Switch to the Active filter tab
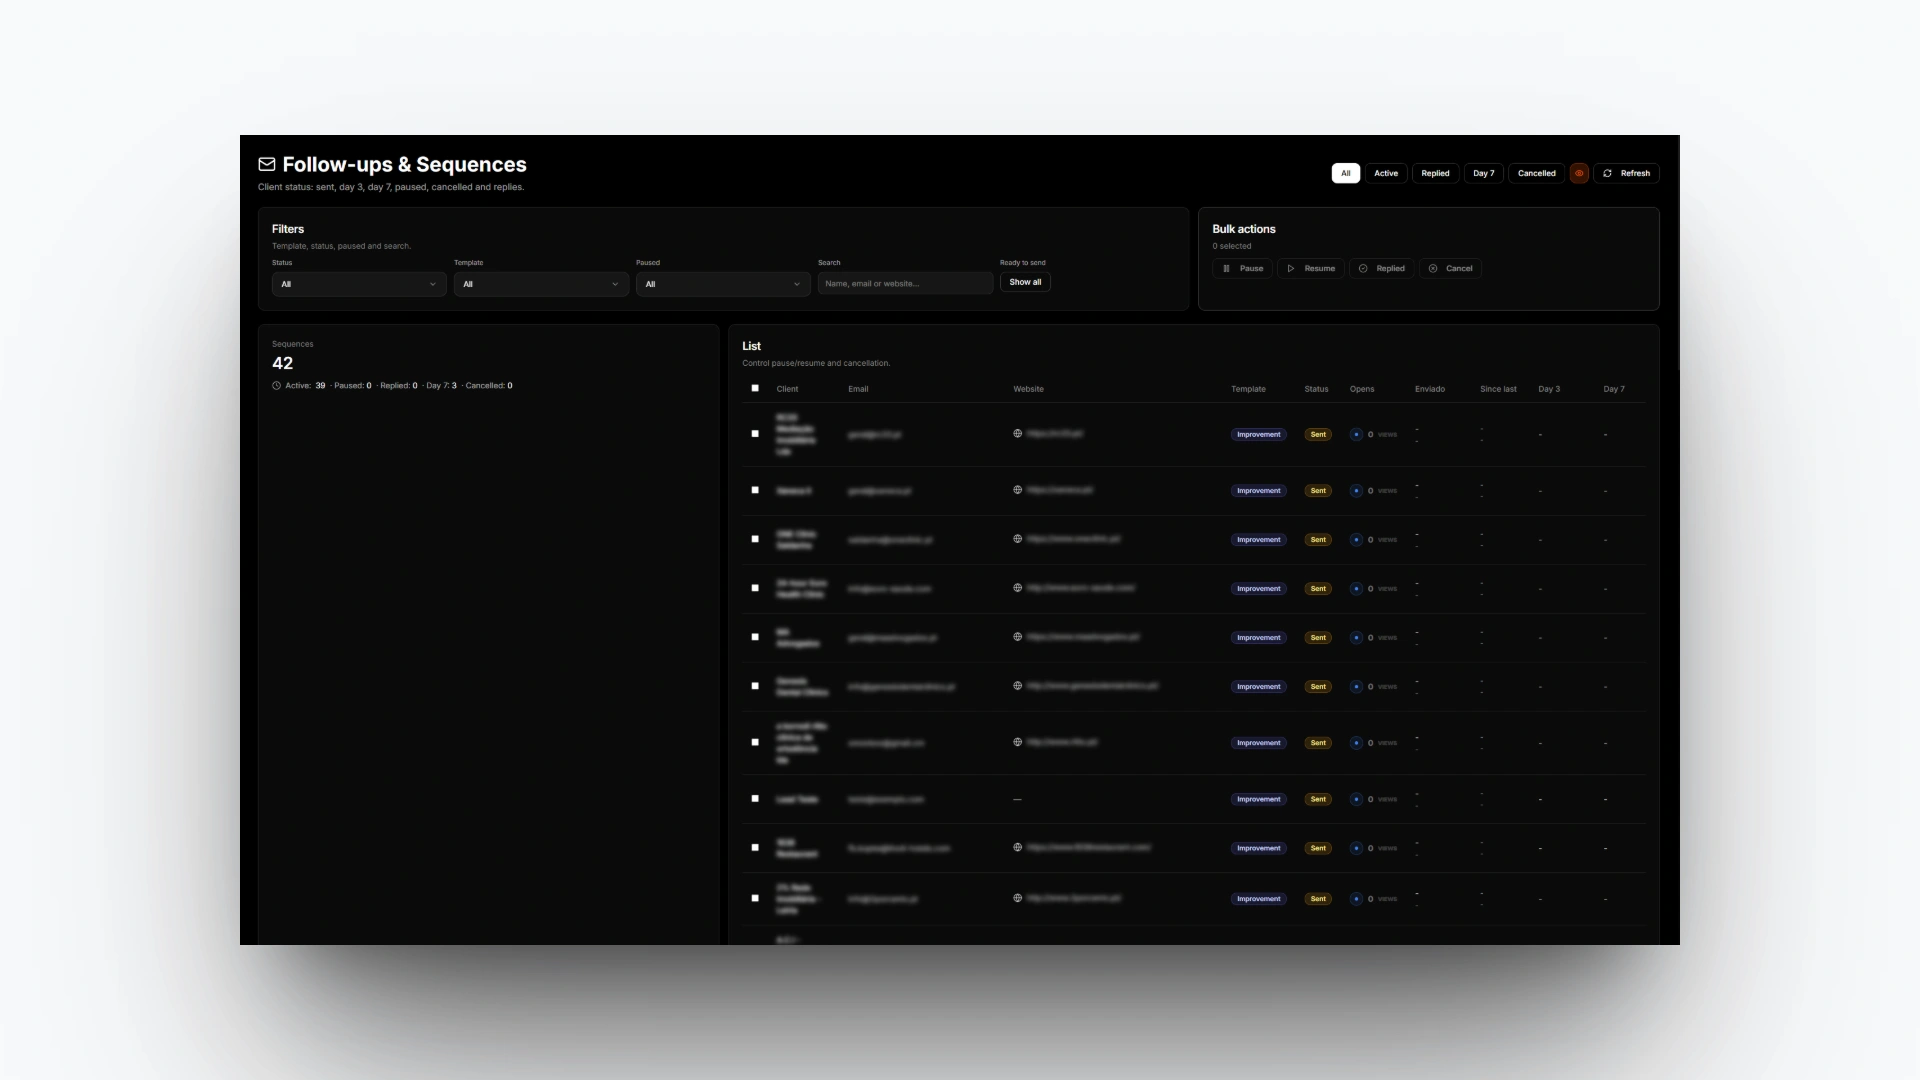Screen dimensions: 1920x1080 click(1385, 173)
